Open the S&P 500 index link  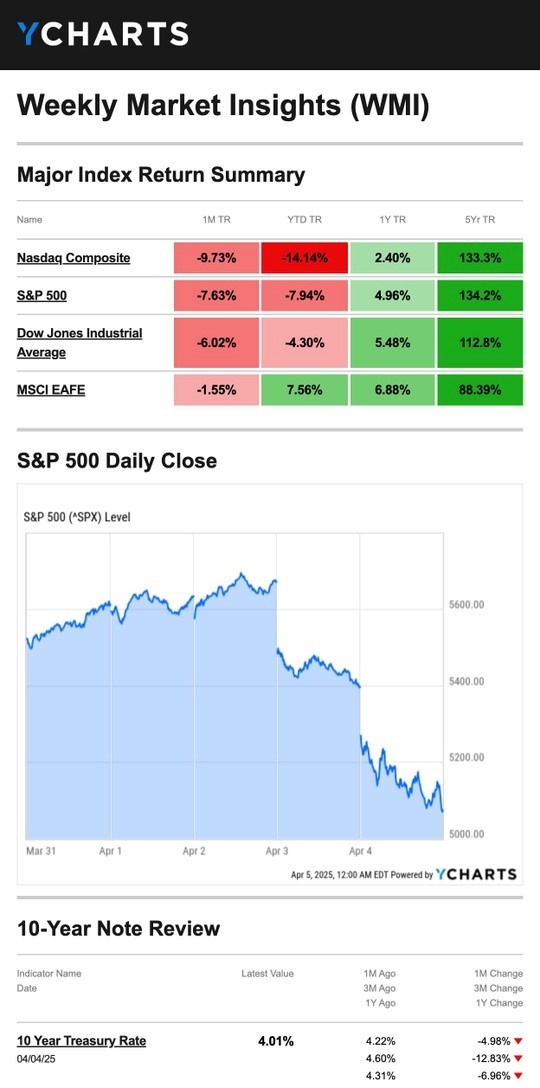[x=42, y=296]
